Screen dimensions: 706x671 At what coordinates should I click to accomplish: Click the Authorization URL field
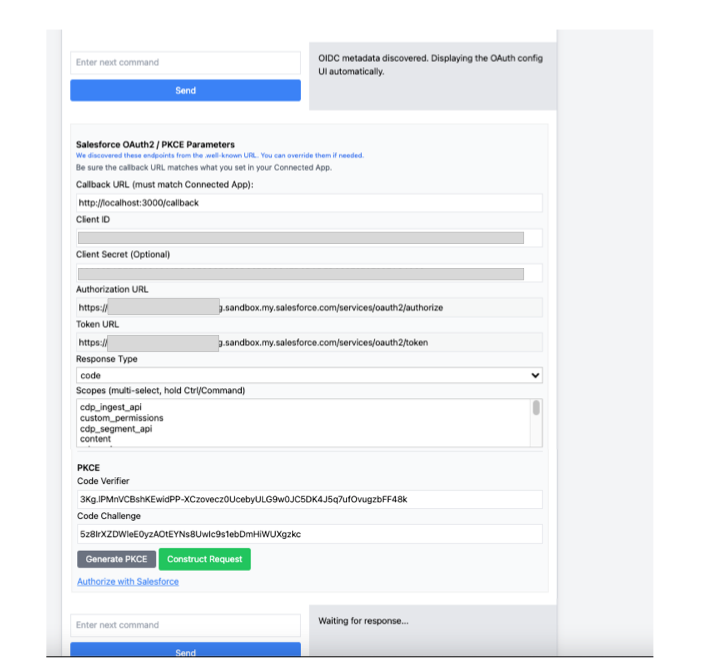tap(309, 308)
